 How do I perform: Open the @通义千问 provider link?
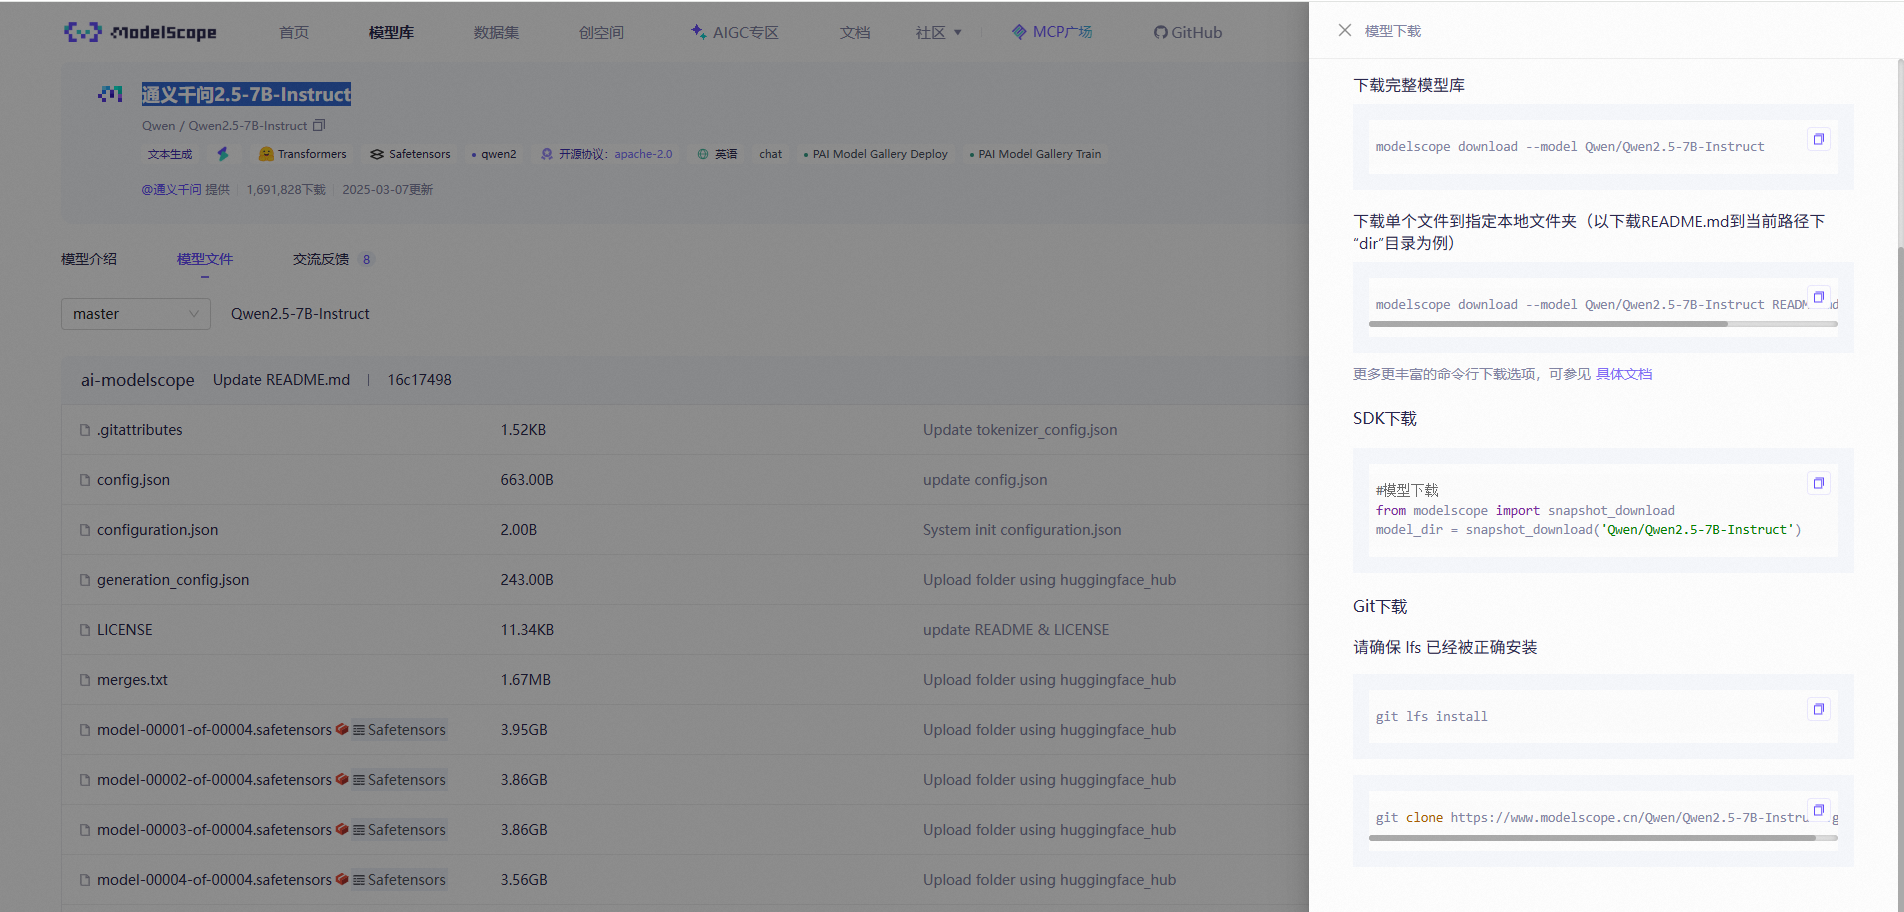point(171,189)
